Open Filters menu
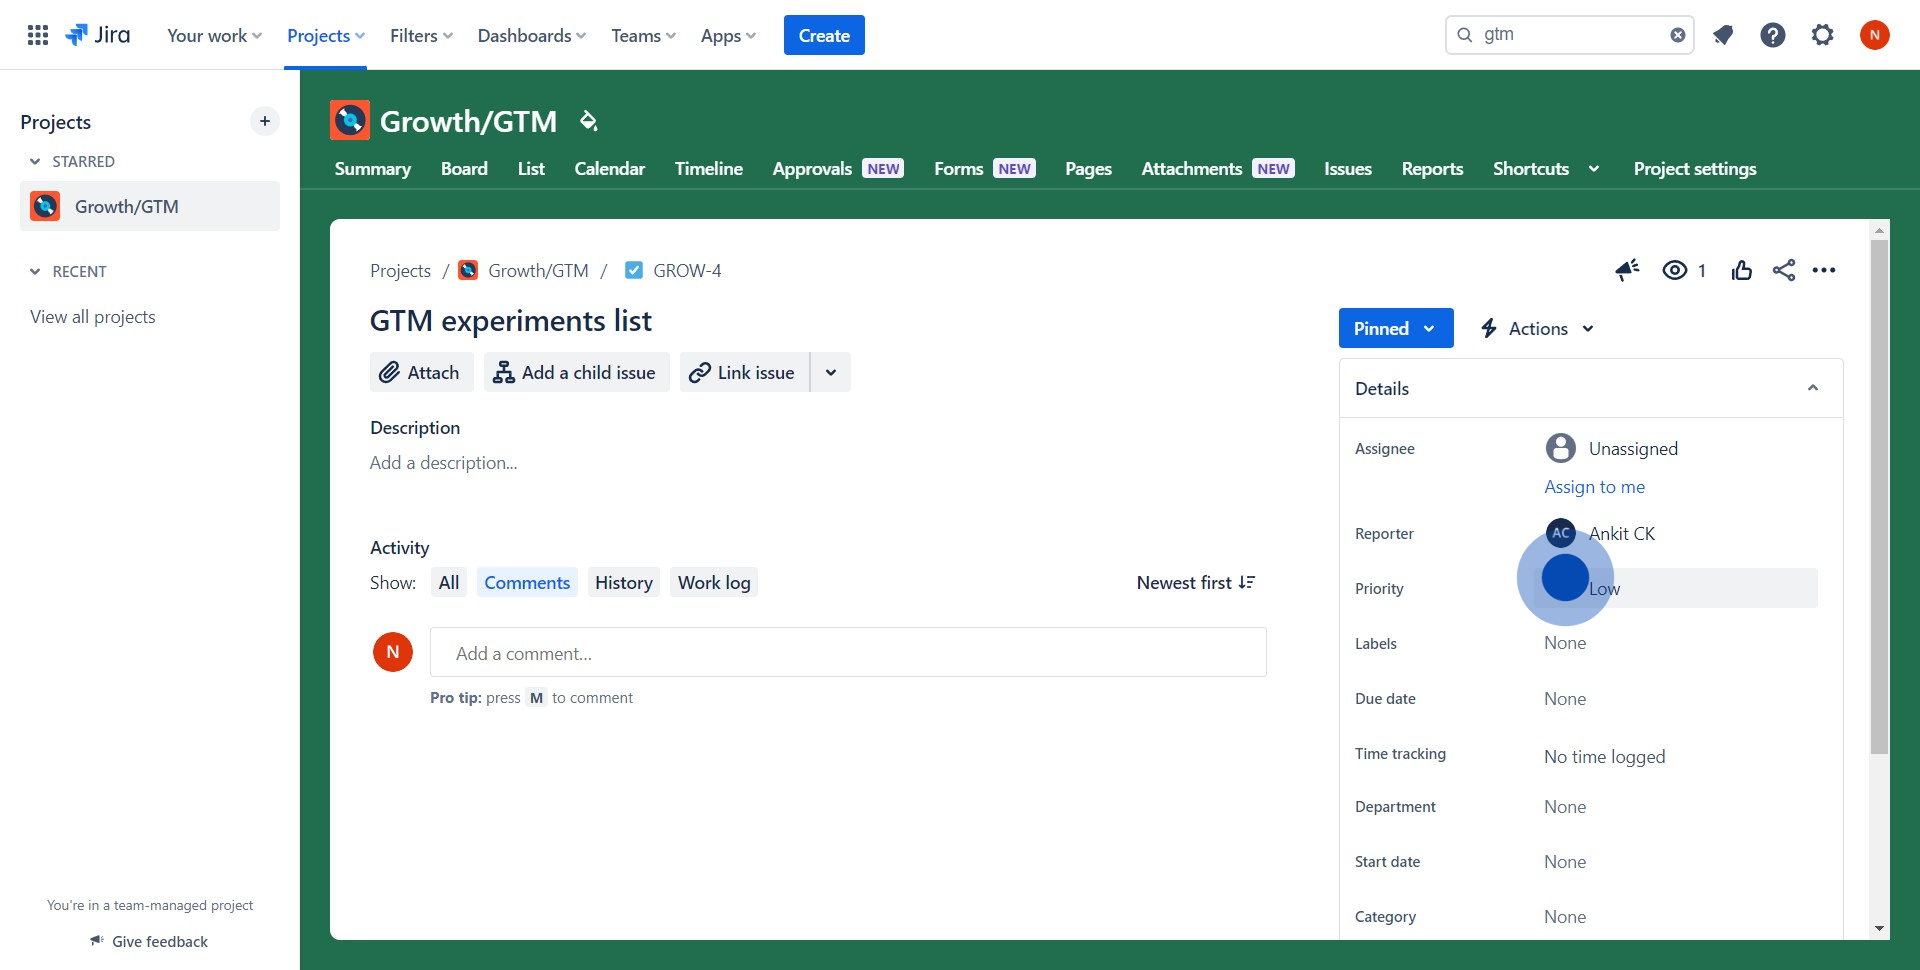Image resolution: width=1920 pixels, height=970 pixels. [422, 35]
